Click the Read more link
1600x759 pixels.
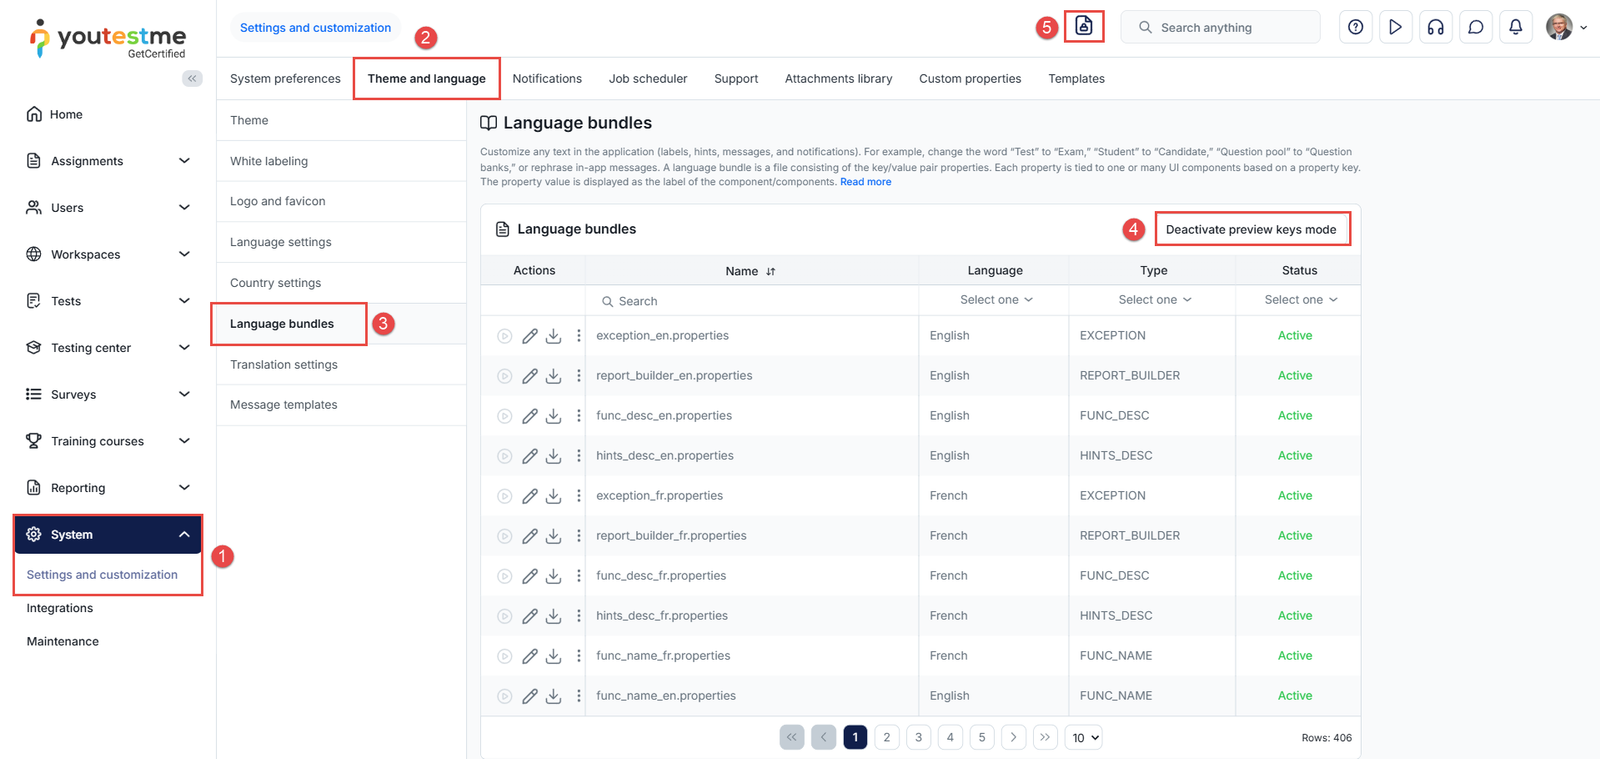click(865, 182)
